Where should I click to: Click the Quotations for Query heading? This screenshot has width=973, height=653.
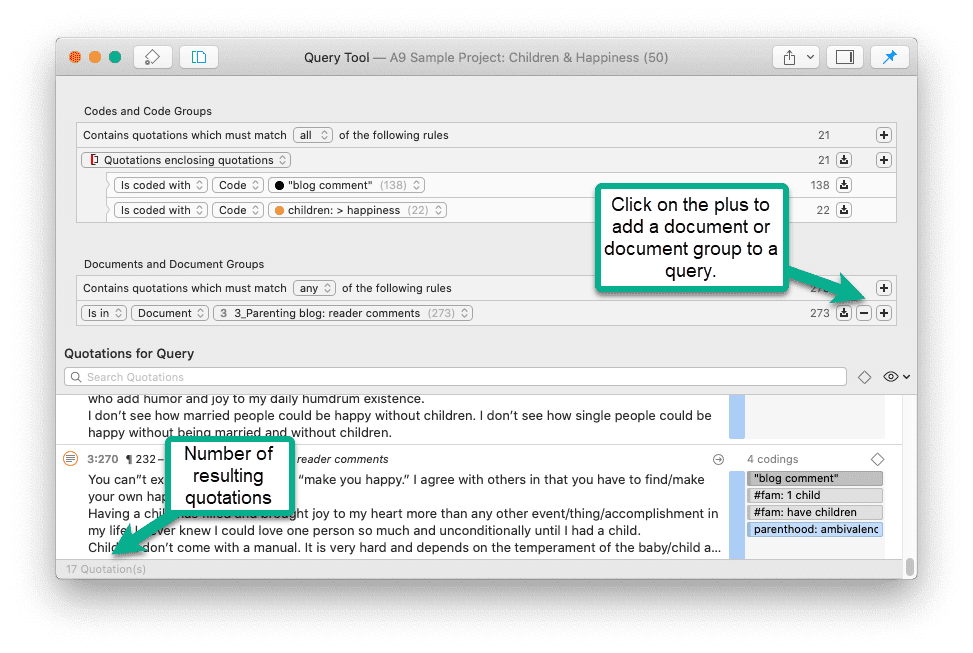tap(129, 353)
